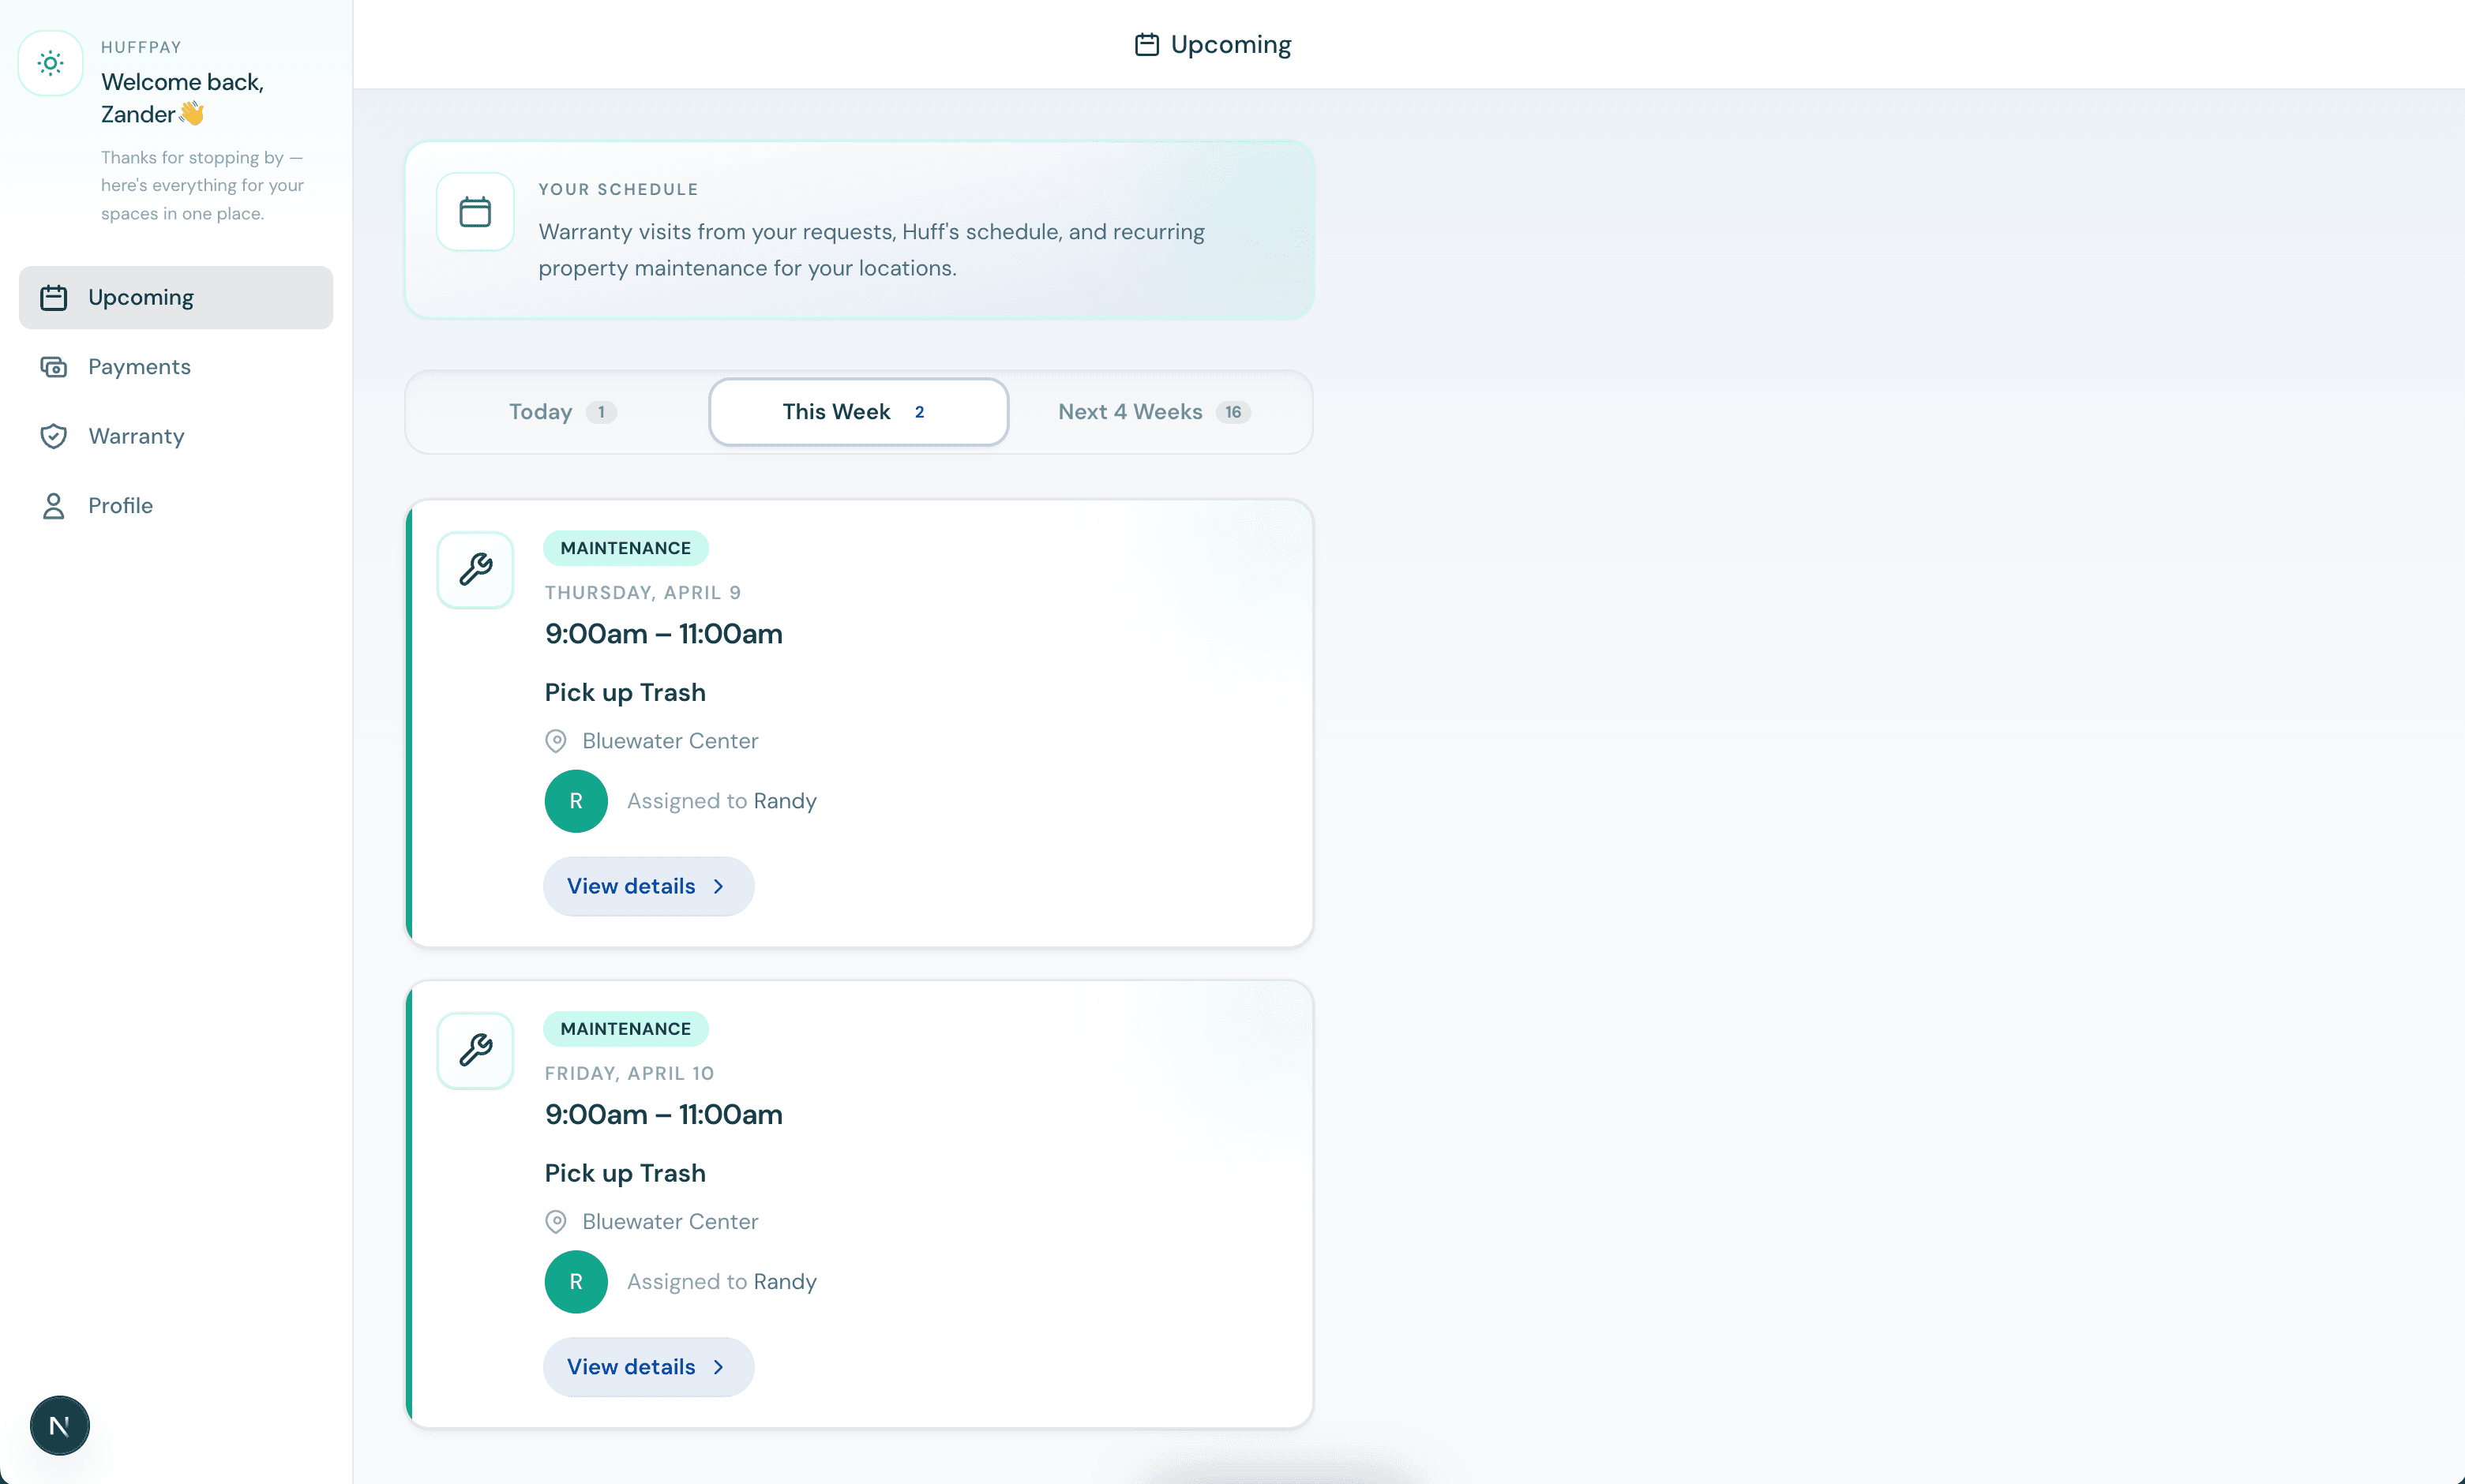The width and height of the screenshot is (2465, 1484).
Task: Click the location pin beside Bluewater Center
Action: click(x=556, y=740)
